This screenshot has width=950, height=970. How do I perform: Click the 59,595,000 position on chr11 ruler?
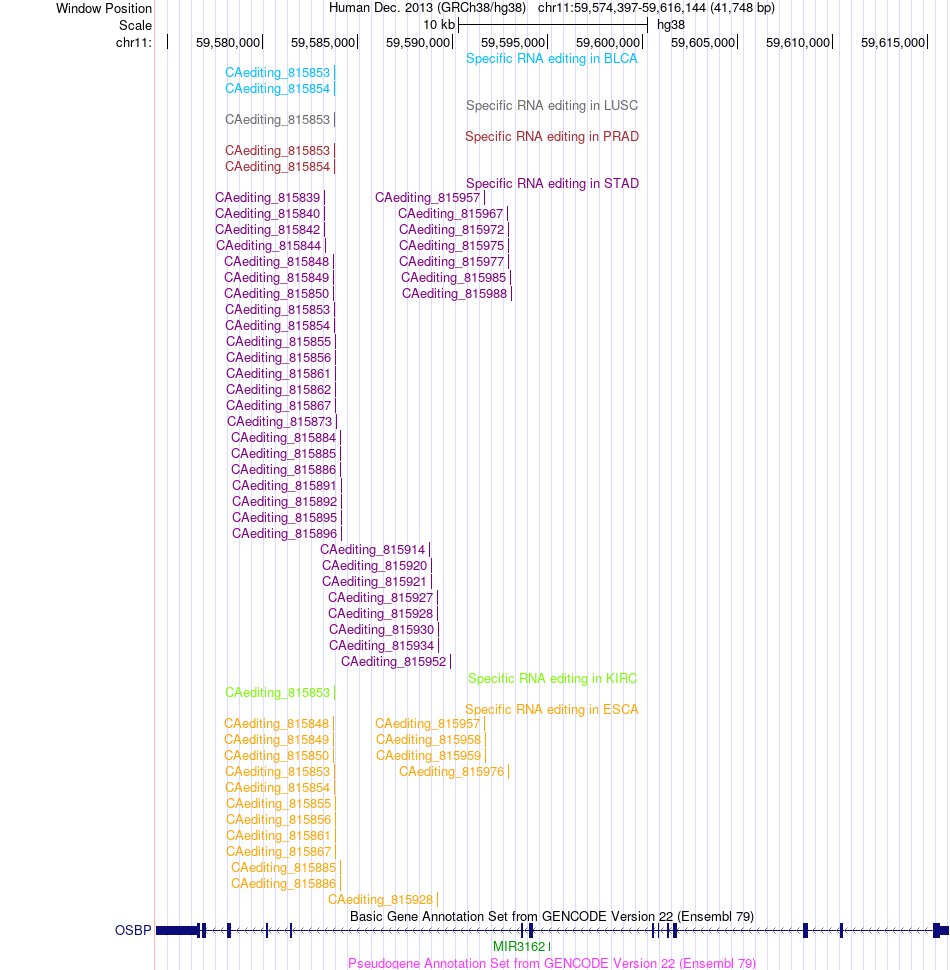[513, 43]
